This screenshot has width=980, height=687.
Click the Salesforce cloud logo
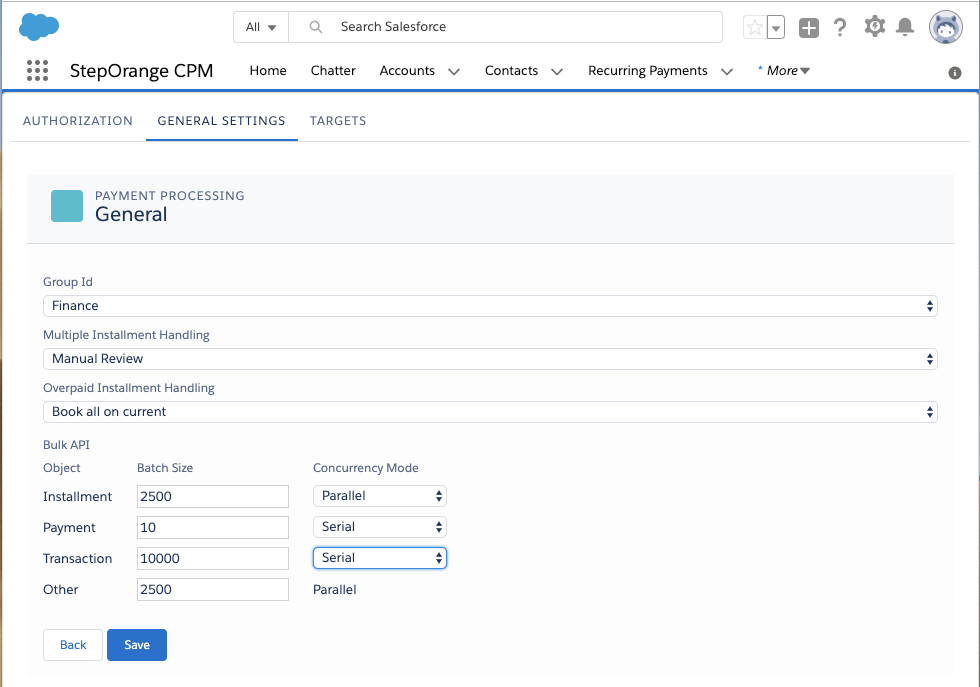[39, 27]
